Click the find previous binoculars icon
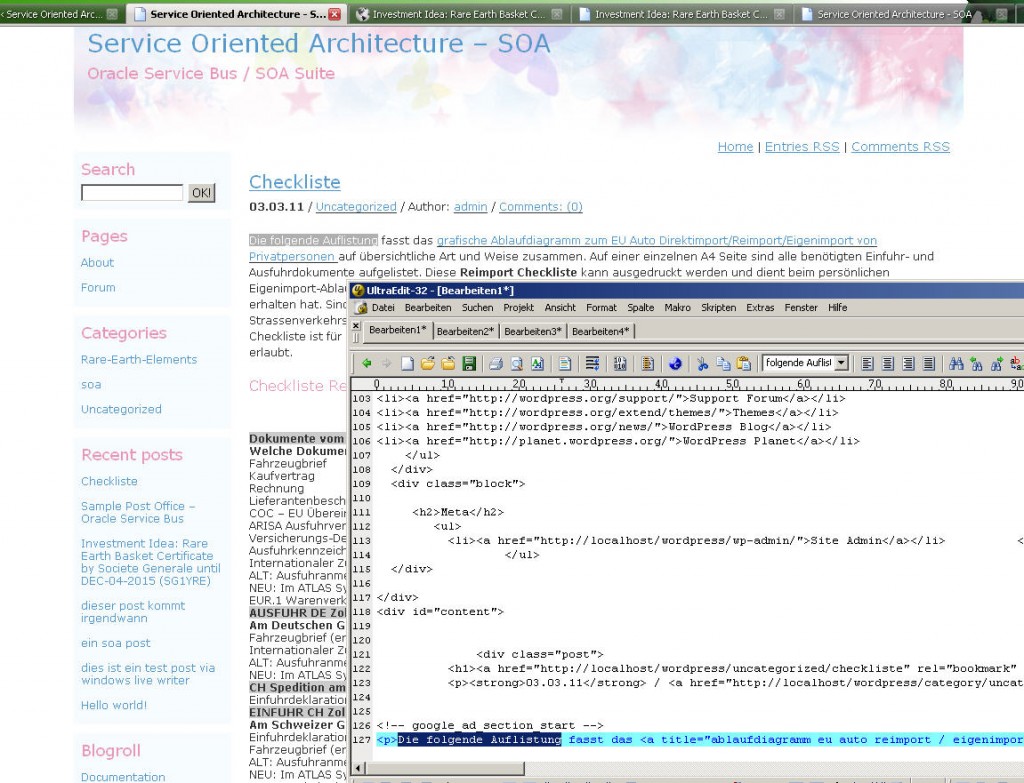The height and width of the screenshot is (783, 1024). tap(976, 363)
